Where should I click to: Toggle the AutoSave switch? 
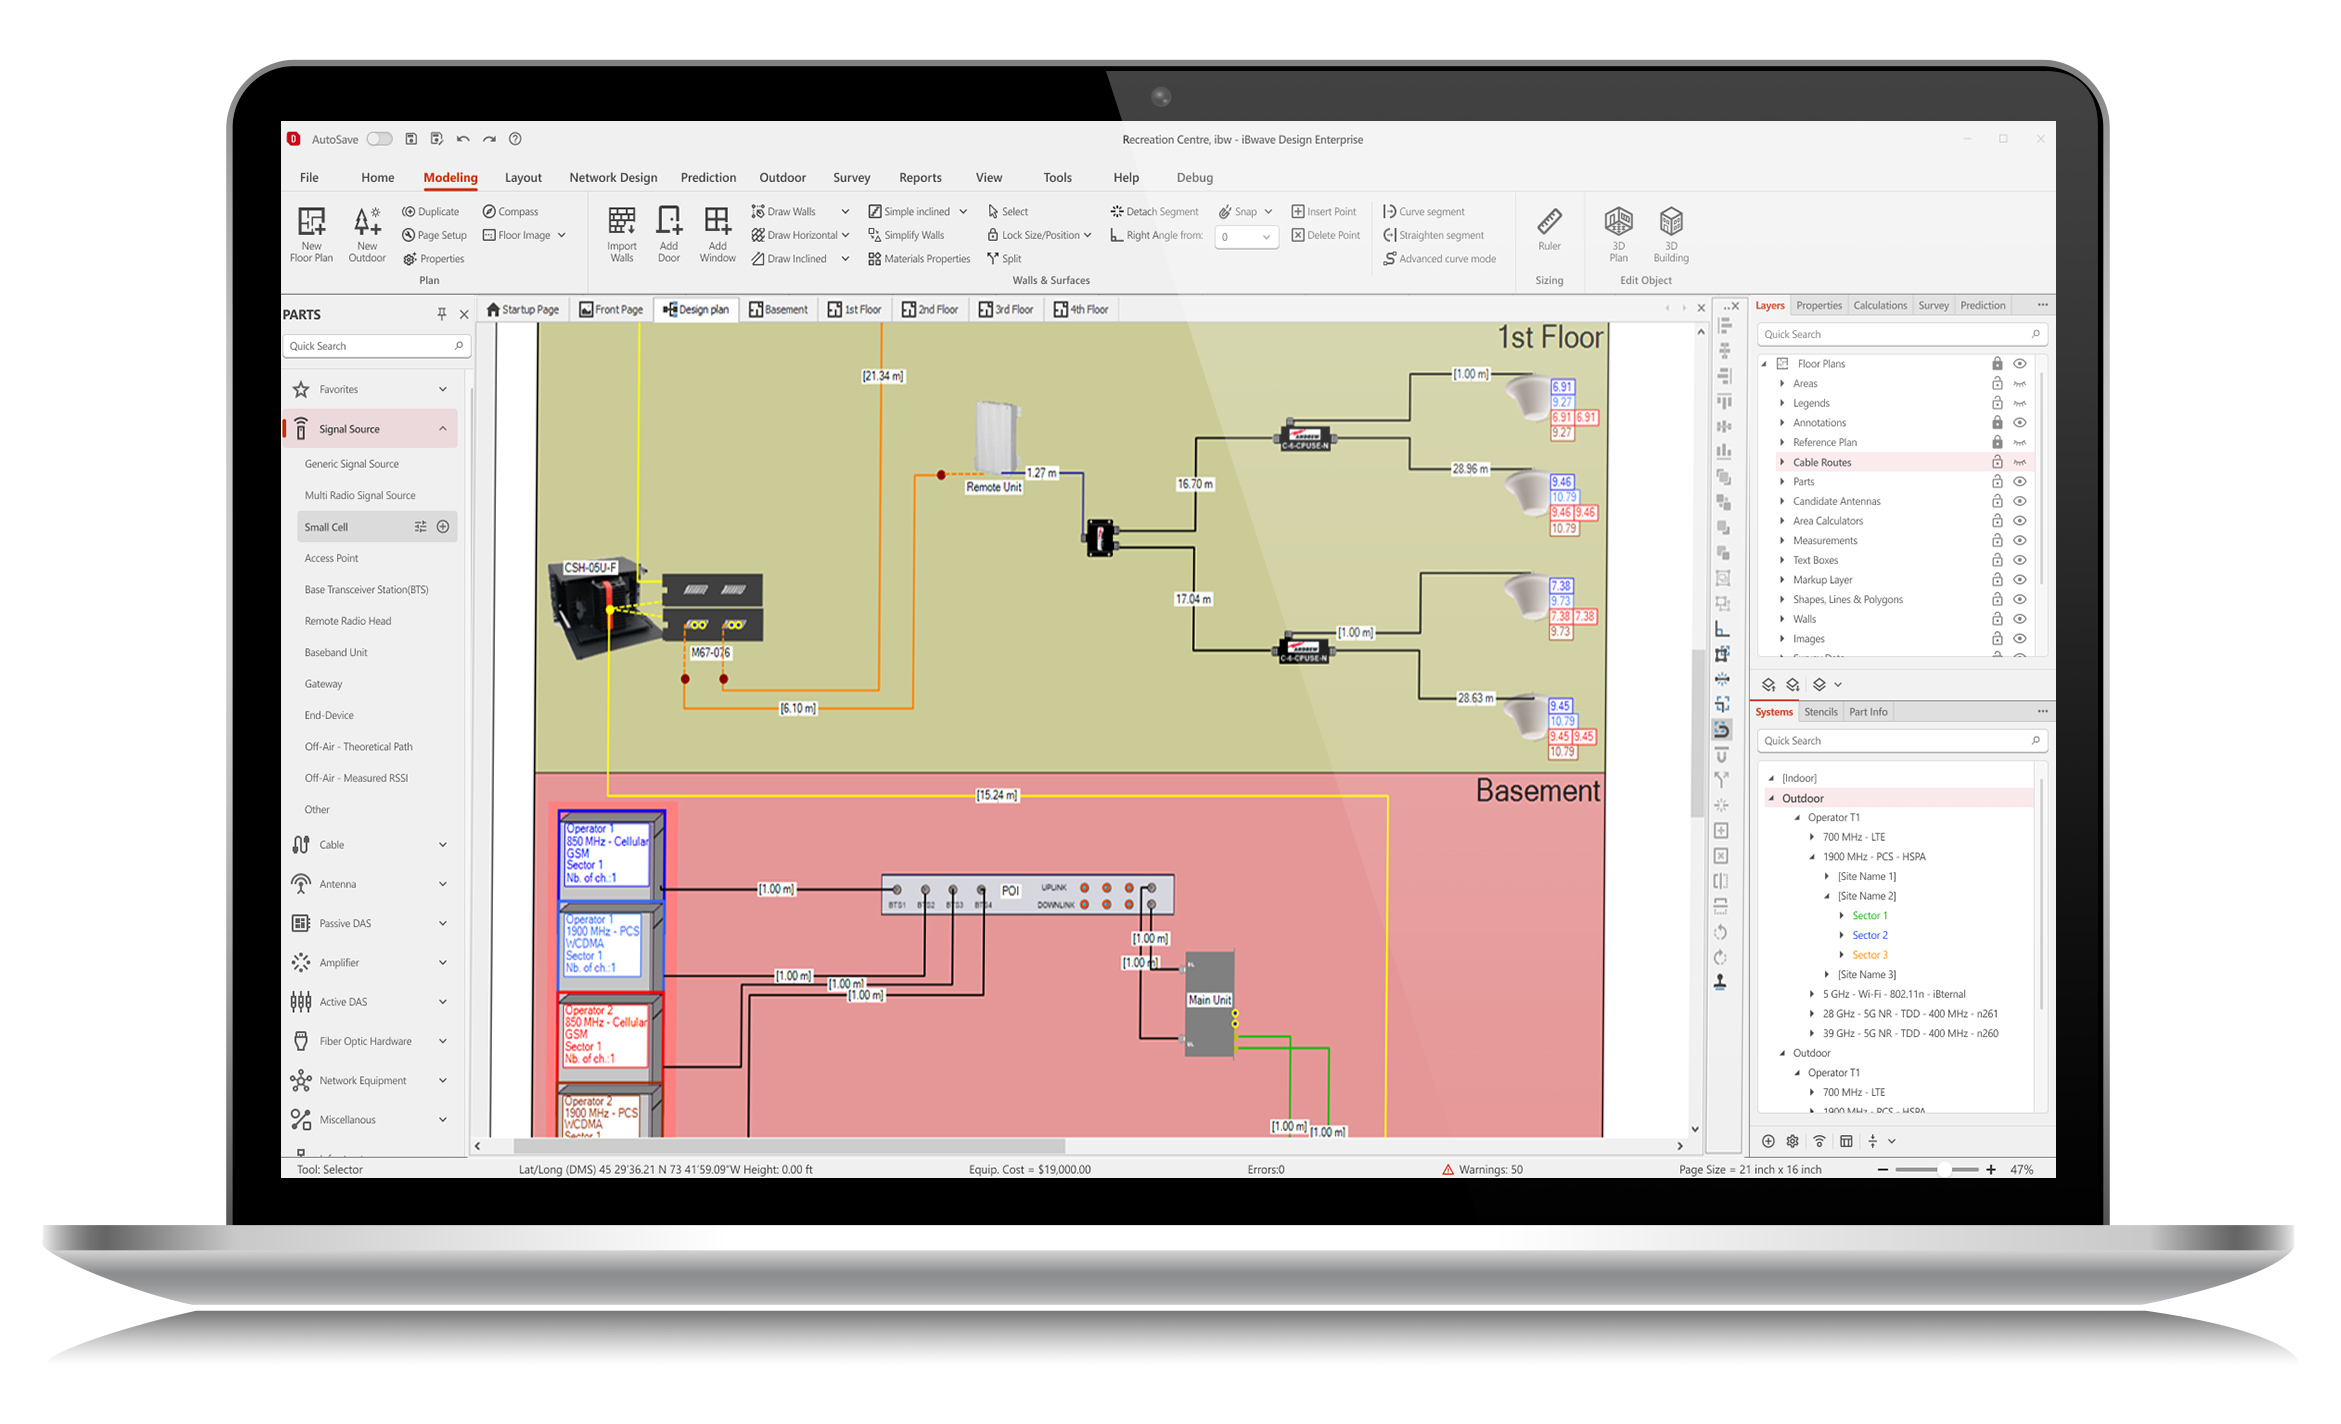click(x=379, y=139)
